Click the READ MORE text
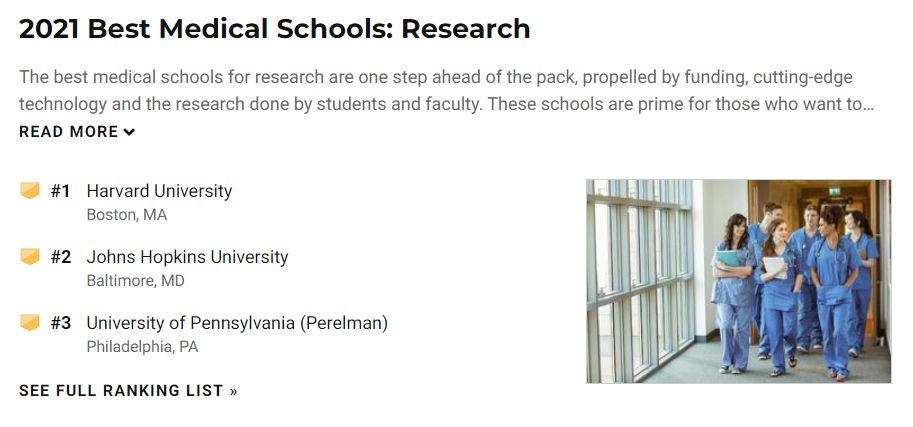This screenshot has height=427, width=913. [x=69, y=132]
